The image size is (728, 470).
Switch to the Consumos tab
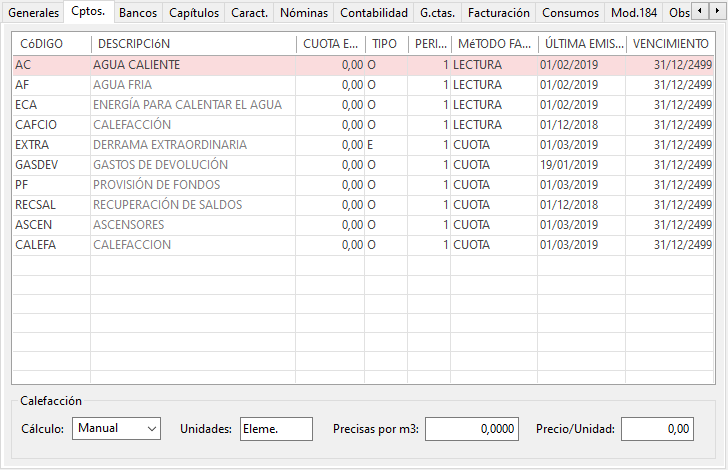click(570, 13)
